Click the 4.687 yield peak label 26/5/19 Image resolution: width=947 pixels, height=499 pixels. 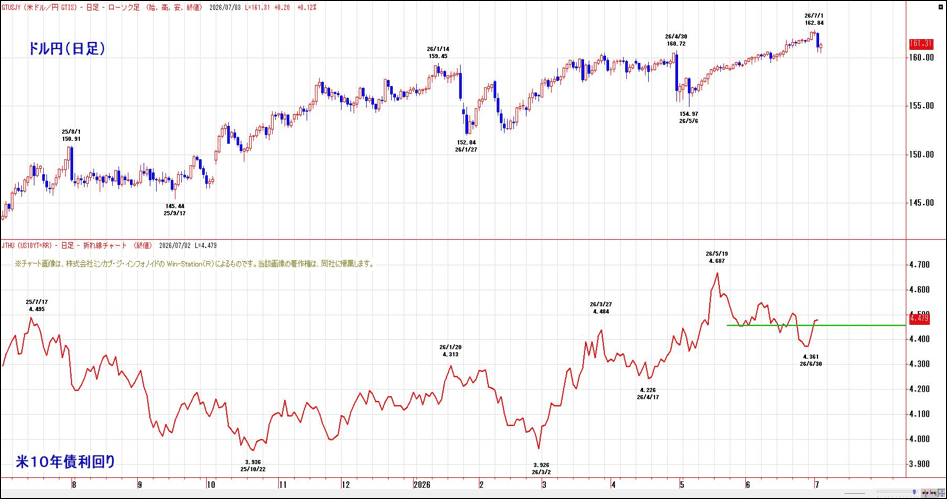click(716, 257)
